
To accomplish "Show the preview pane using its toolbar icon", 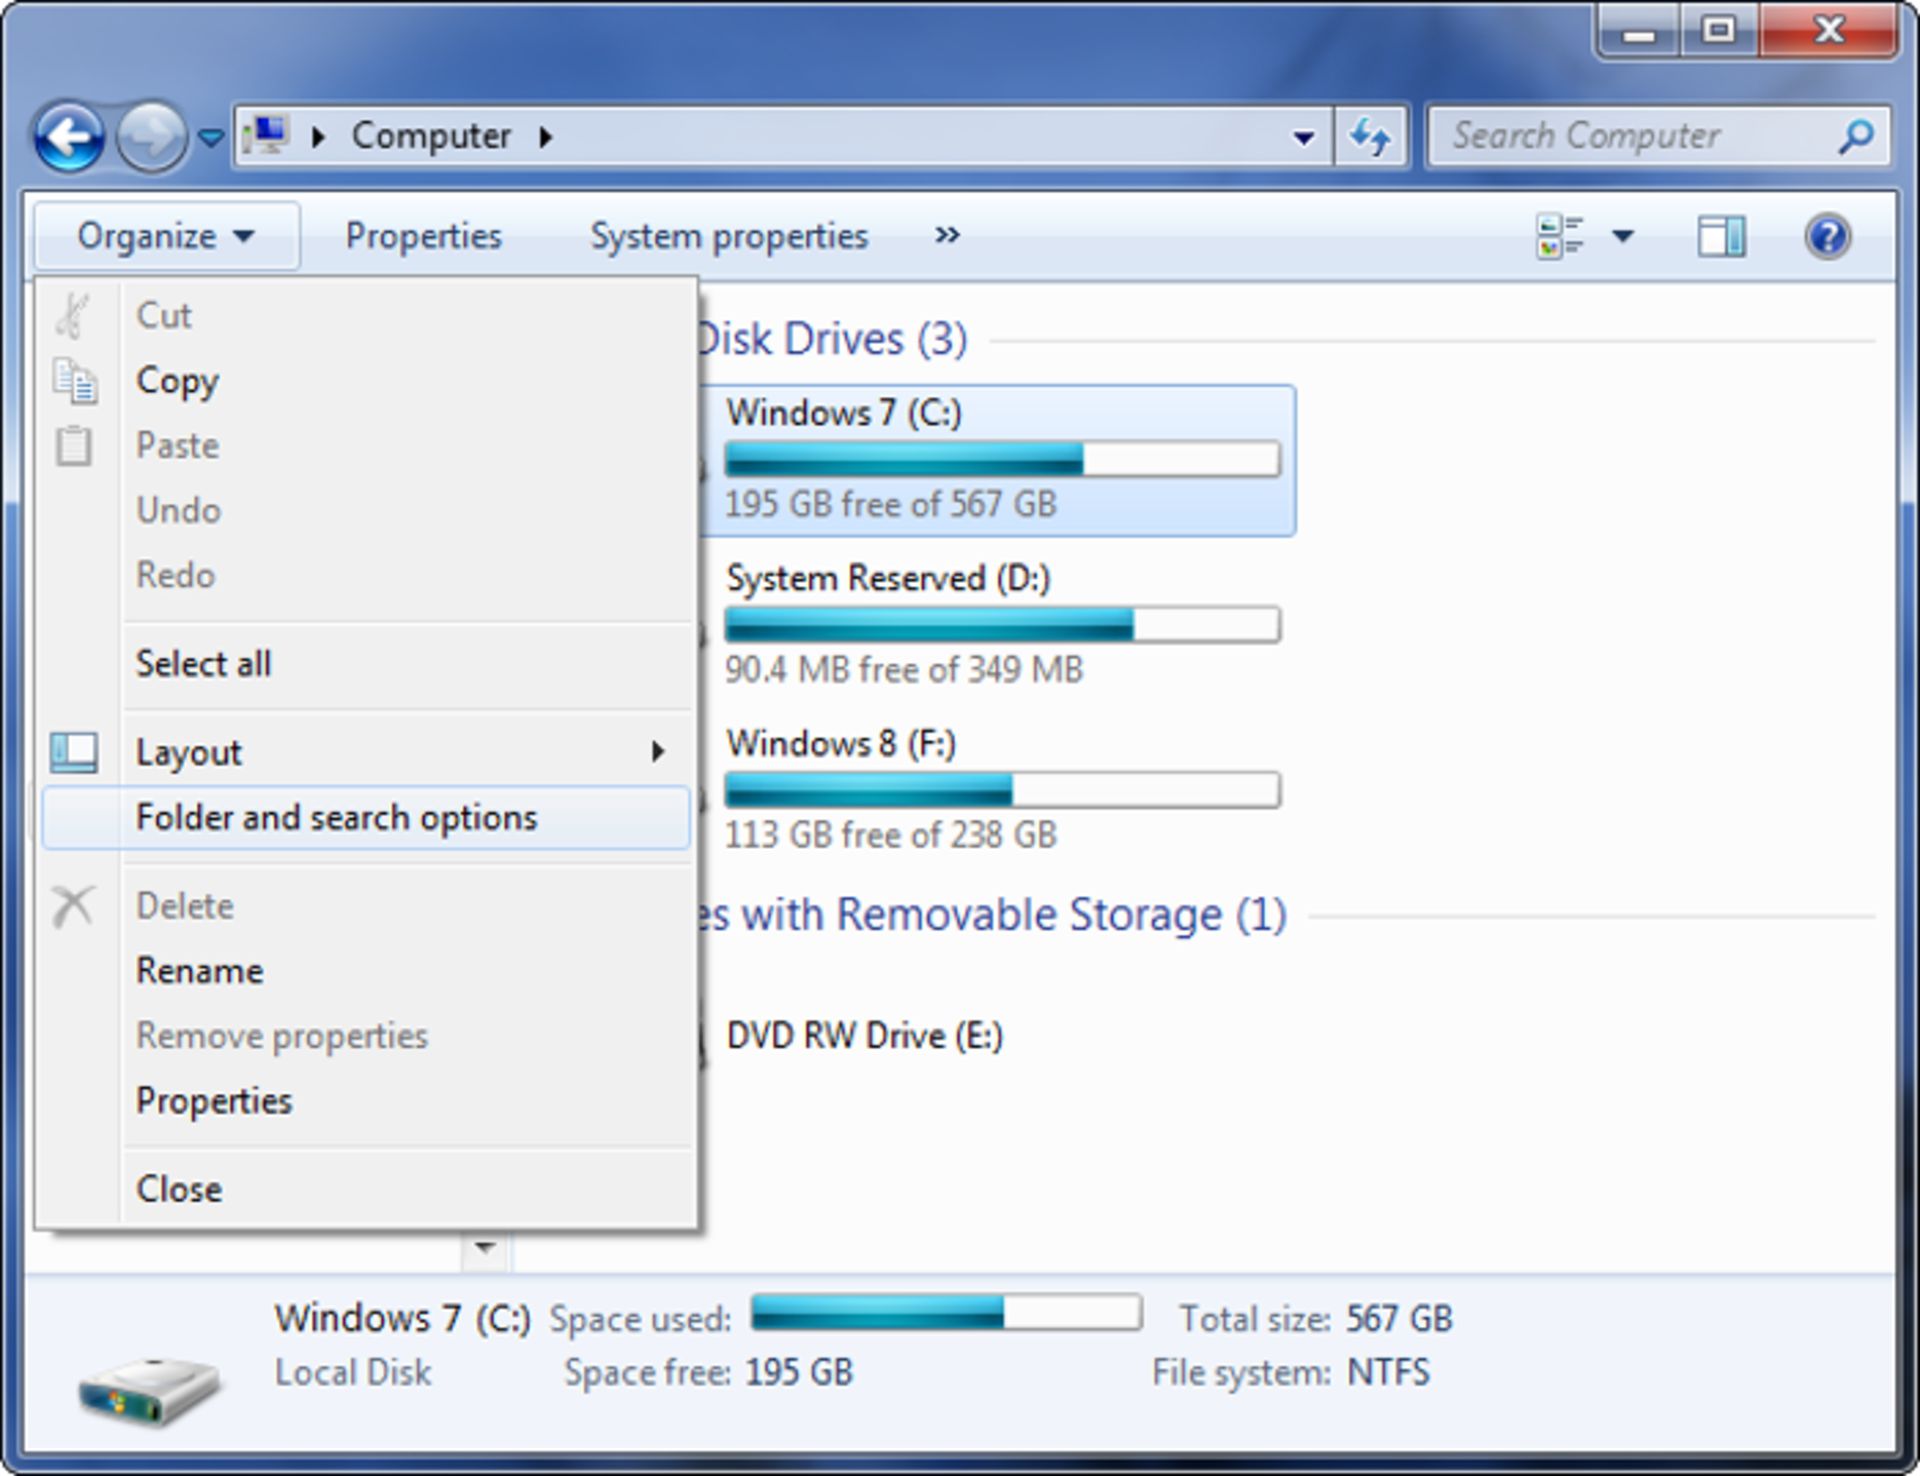I will coord(1721,236).
